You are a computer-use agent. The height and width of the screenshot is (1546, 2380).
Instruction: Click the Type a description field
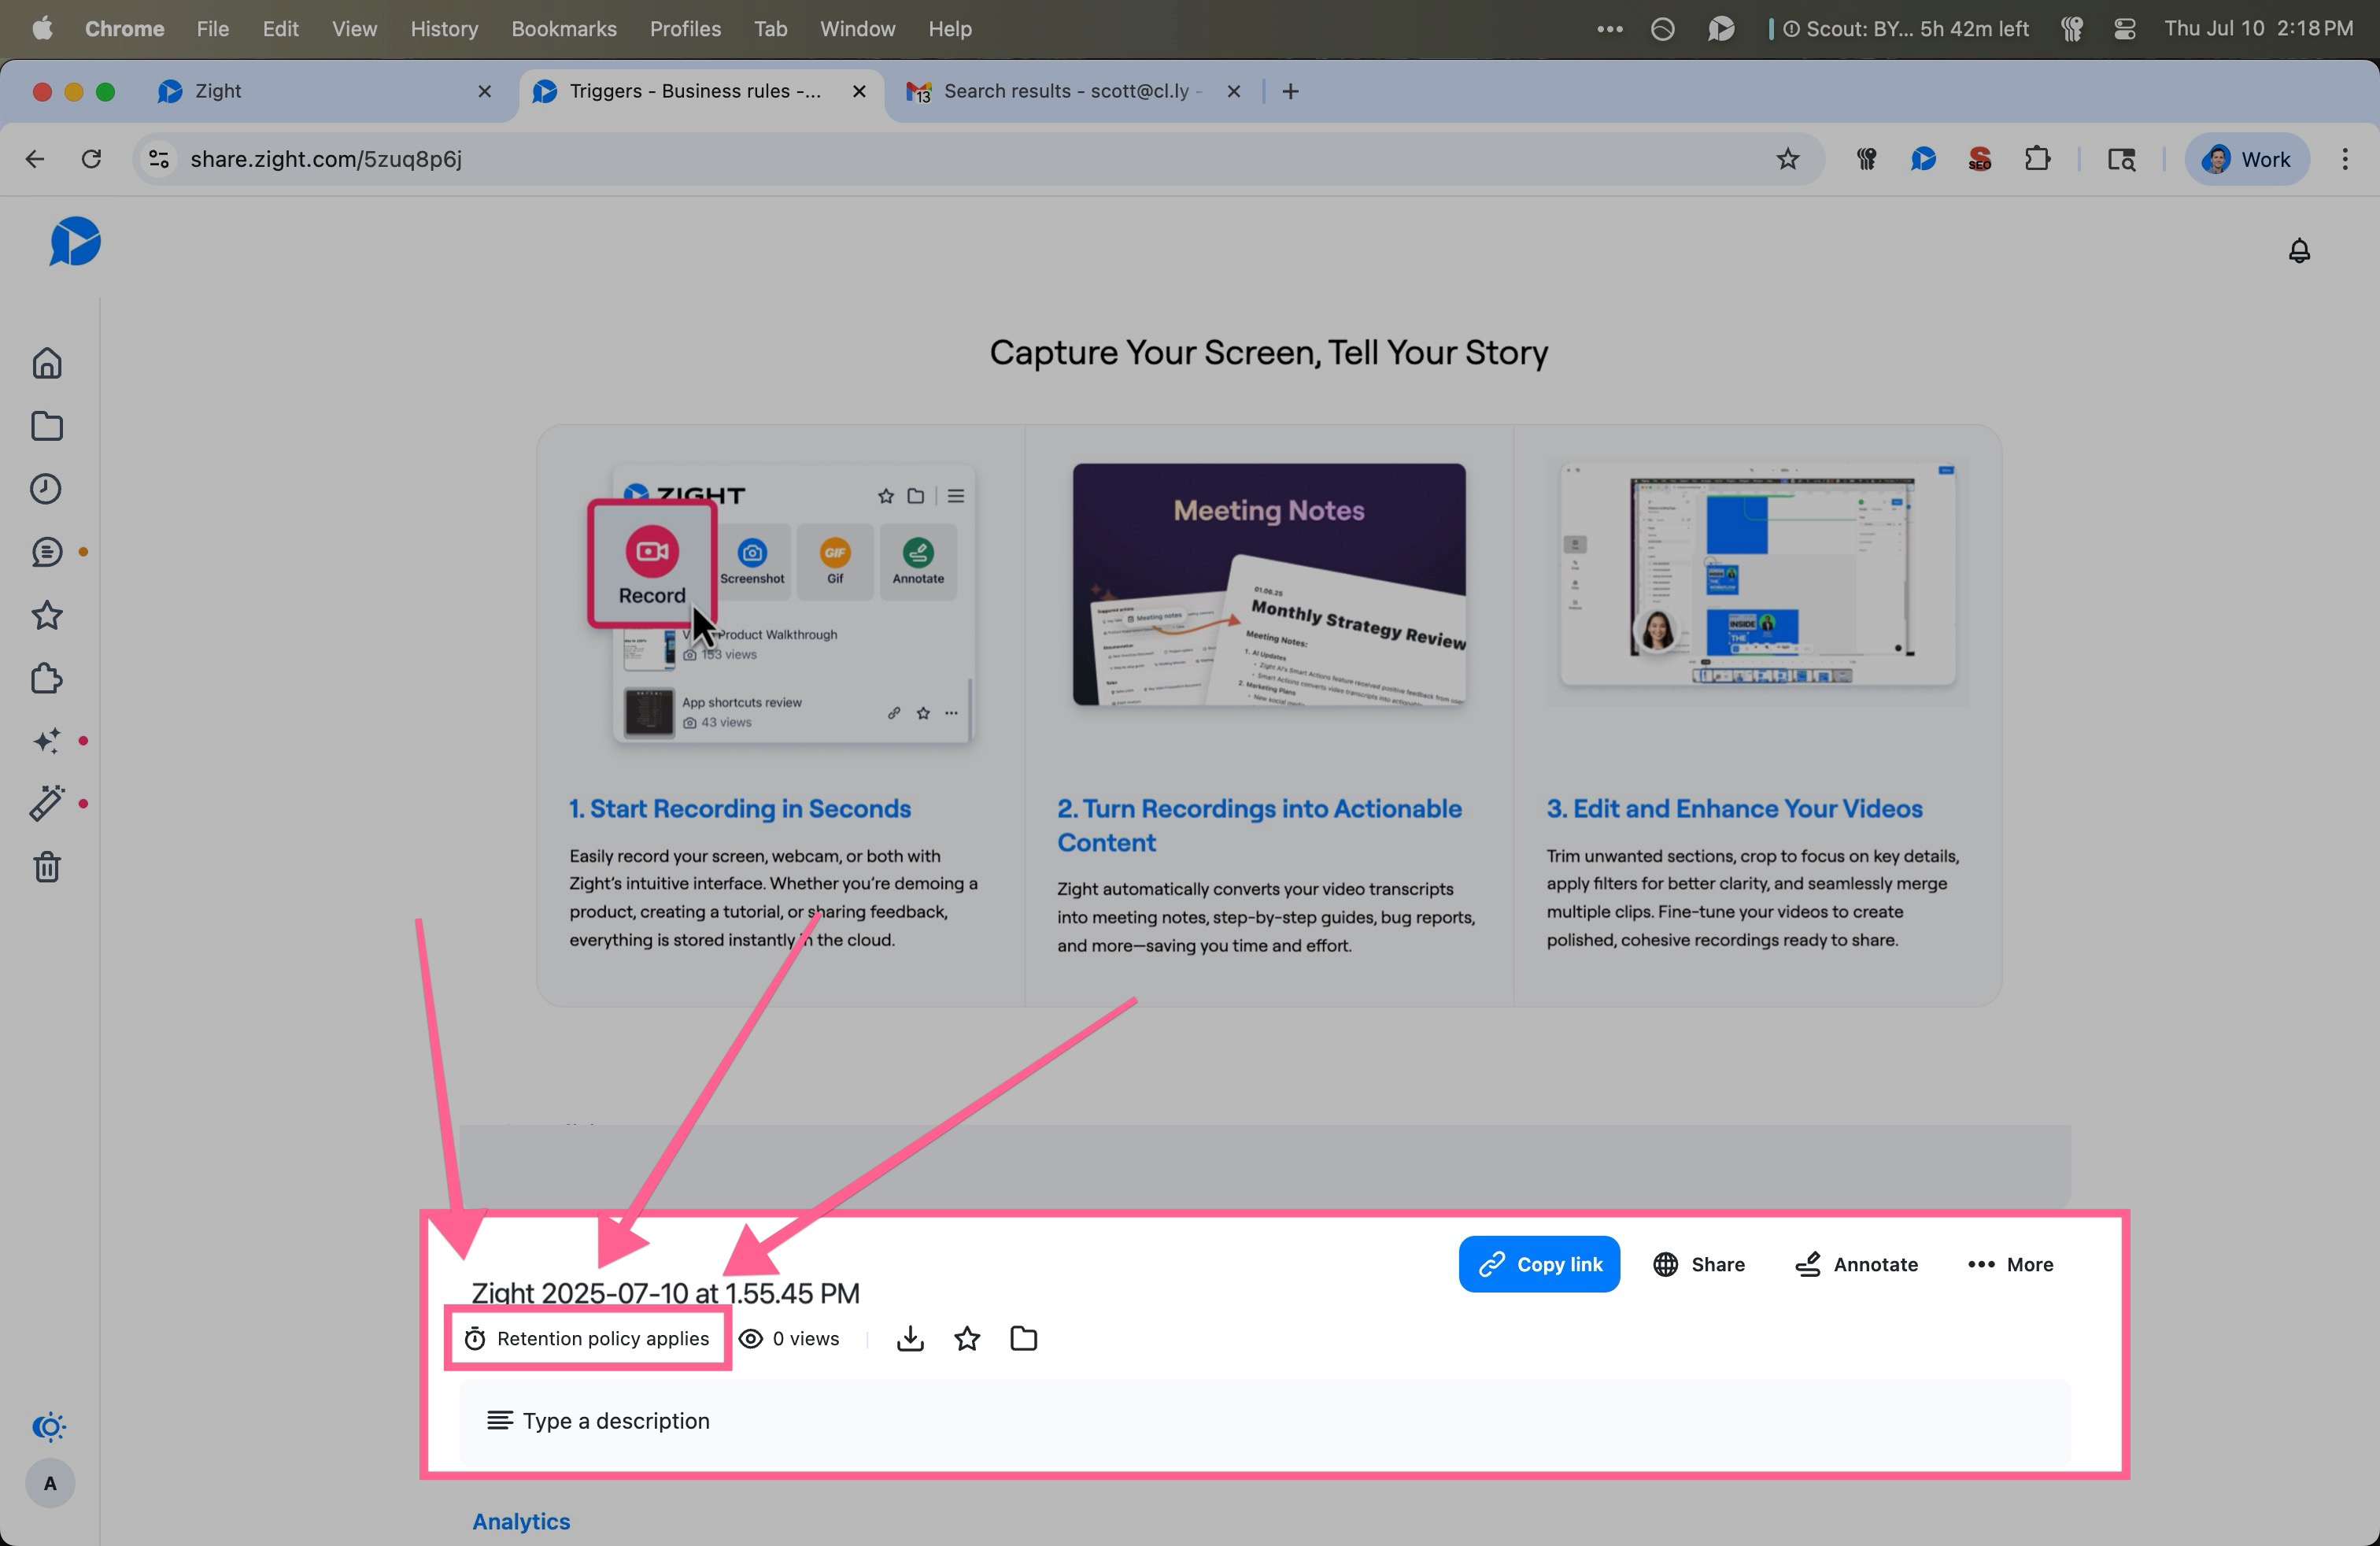(616, 1421)
